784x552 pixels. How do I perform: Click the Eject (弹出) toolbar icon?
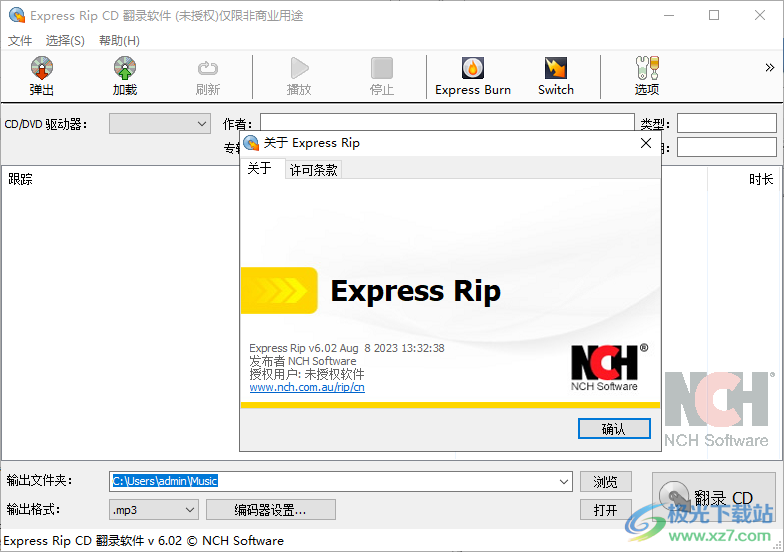(42, 76)
